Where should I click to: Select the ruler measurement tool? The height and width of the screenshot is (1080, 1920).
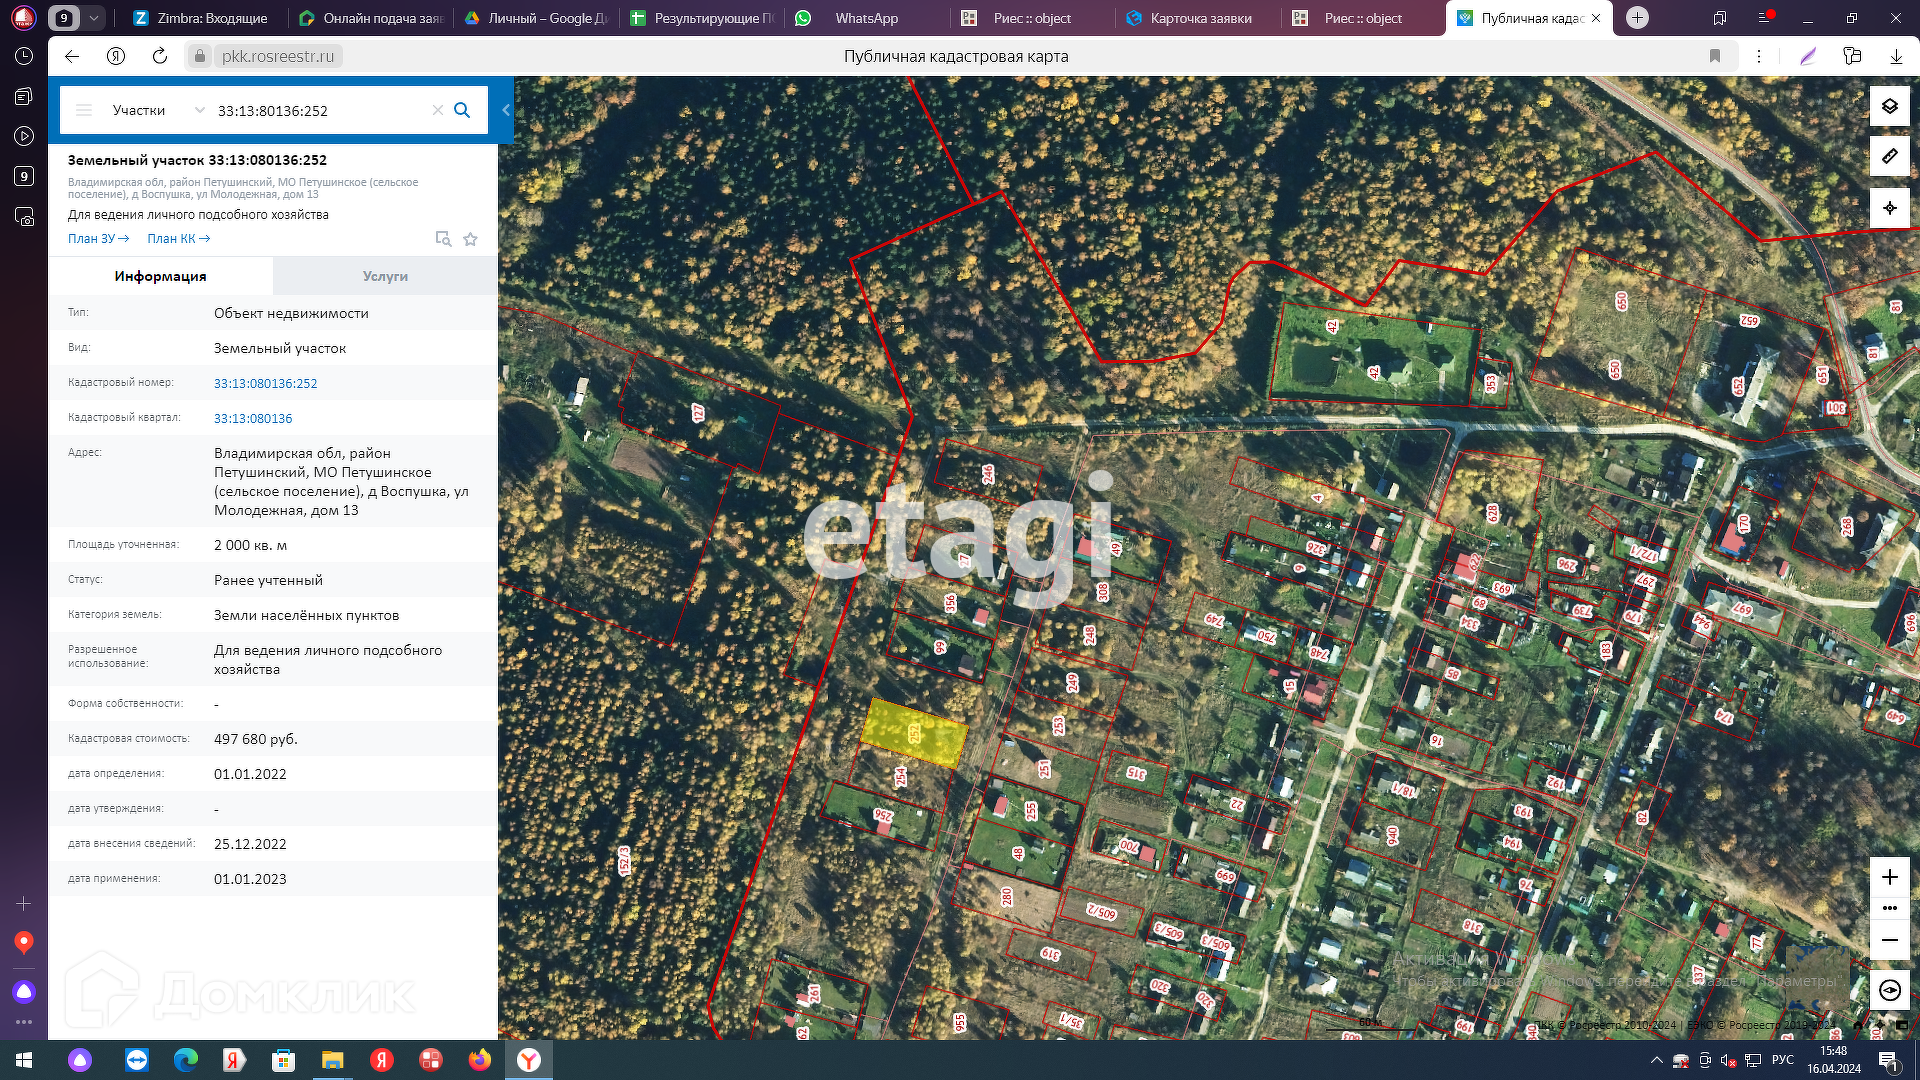click(1889, 157)
